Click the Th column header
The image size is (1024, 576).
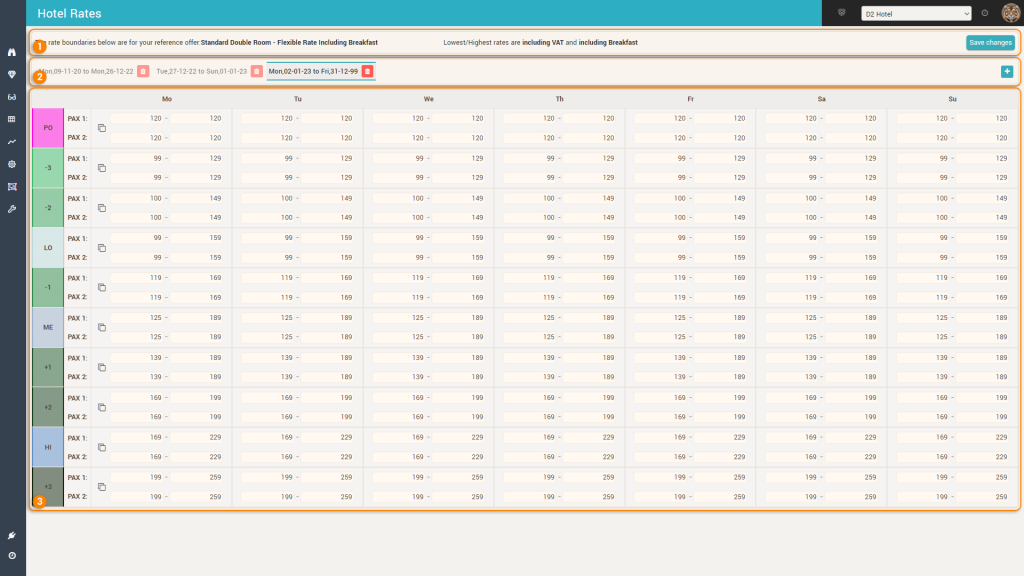click(560, 99)
